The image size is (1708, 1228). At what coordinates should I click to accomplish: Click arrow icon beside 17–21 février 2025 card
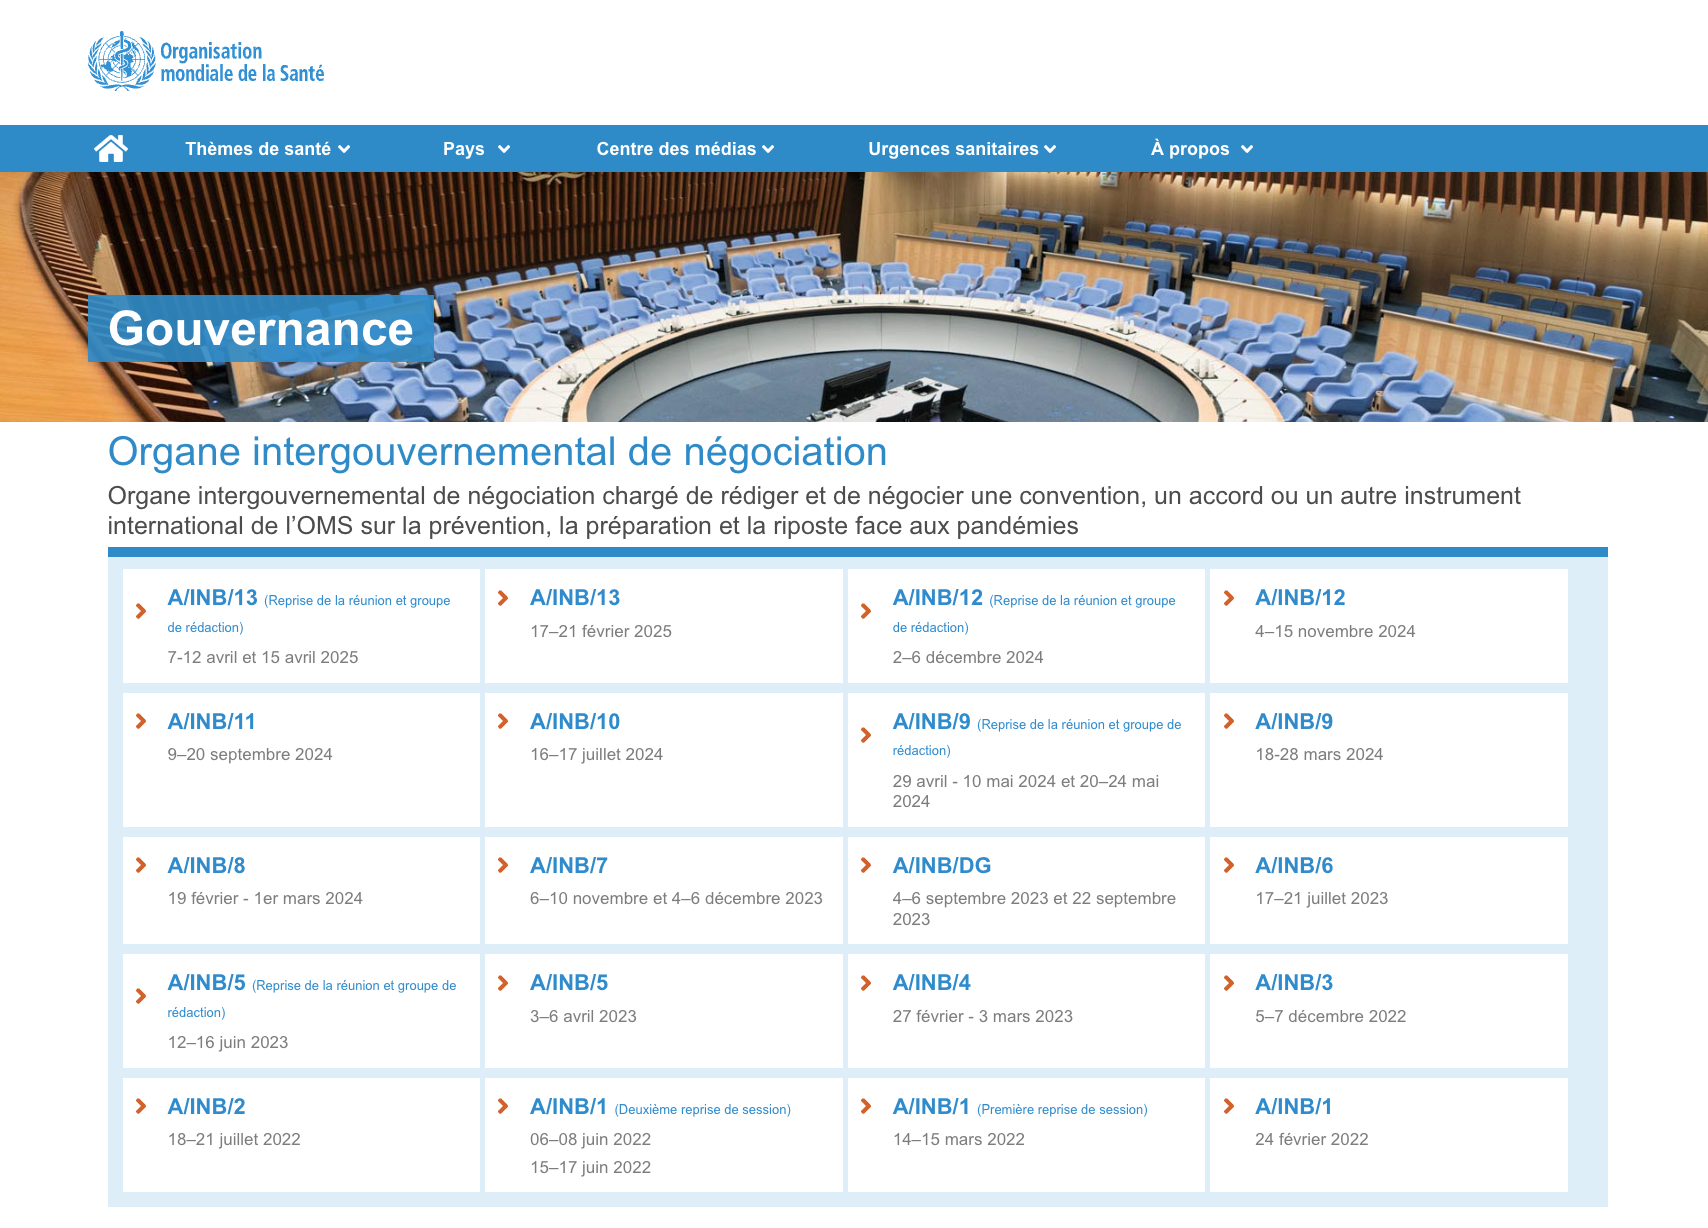click(x=503, y=598)
